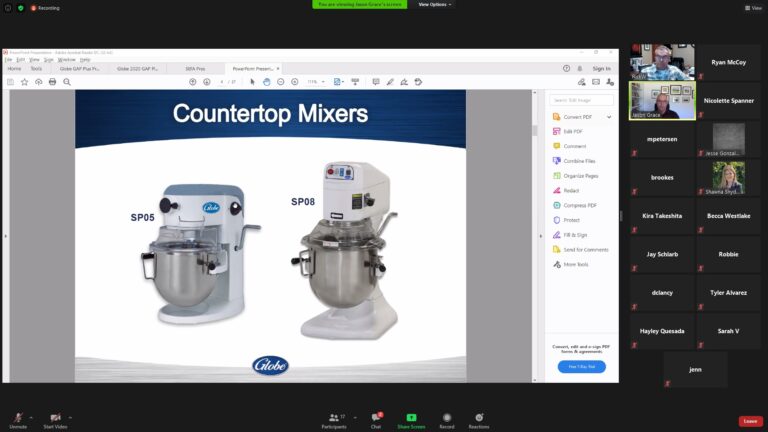The height and width of the screenshot is (432, 768).
Task: Open the Zoom Chat panel
Action: pos(376,420)
